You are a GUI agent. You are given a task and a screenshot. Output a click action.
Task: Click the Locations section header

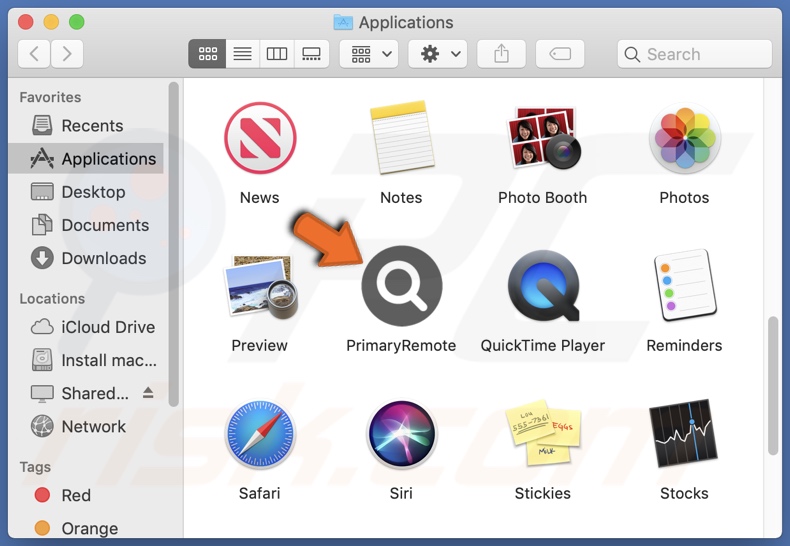pyautogui.click(x=52, y=299)
